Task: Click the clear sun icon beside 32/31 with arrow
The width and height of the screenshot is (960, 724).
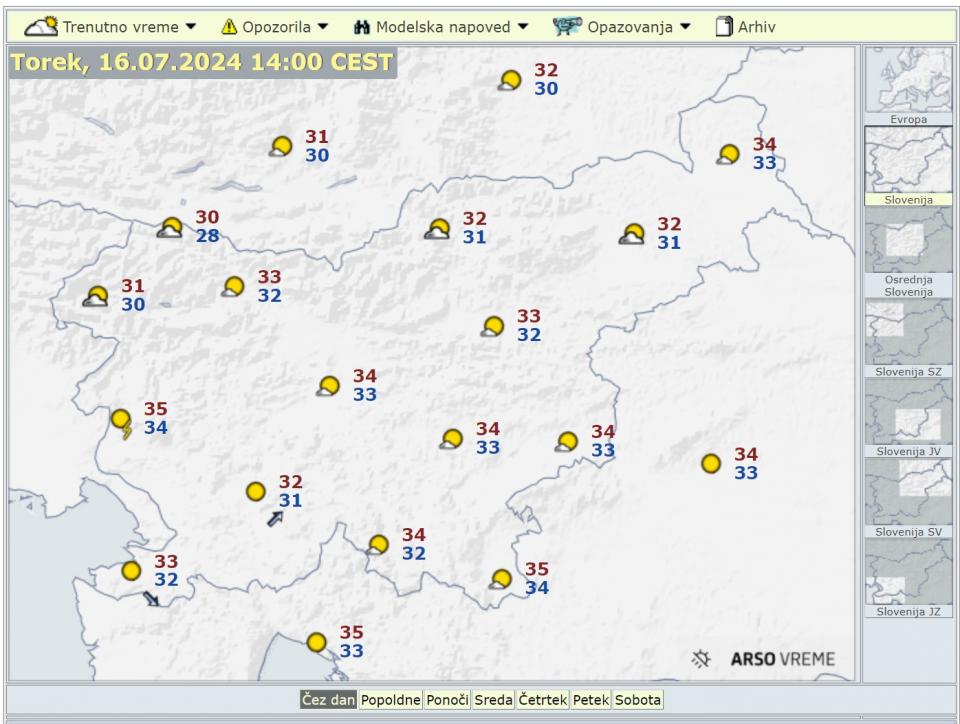Action: pyautogui.click(x=256, y=492)
